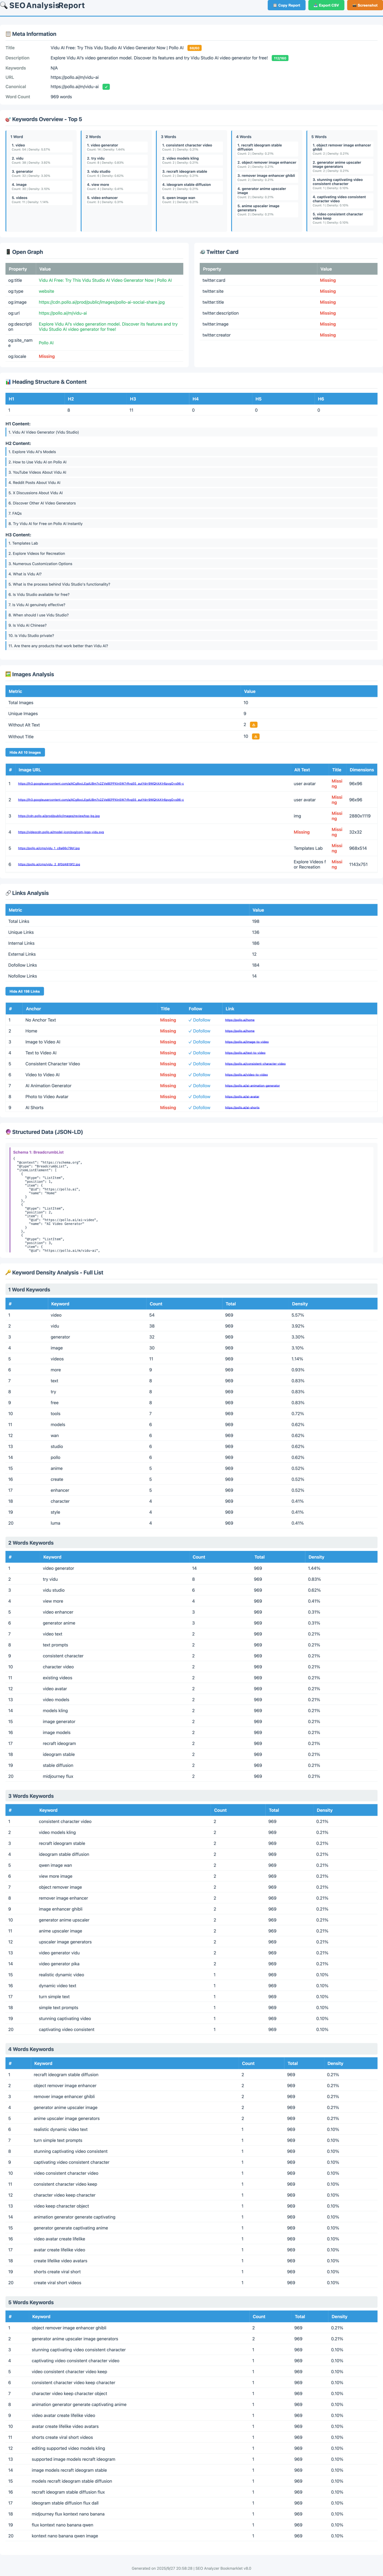Screen dimensions: 383x2576
Task: Click H3 item 'Is Vidu Studio private?'
Action: pyautogui.click(x=191, y=636)
